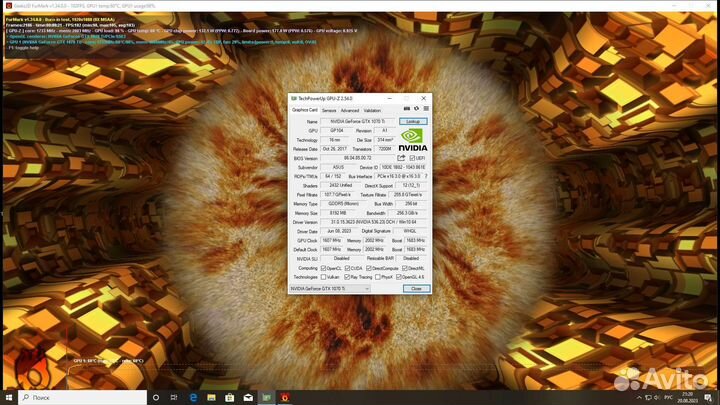Click the NVIDIA logo in GPU-Z
The image size is (720, 405).
[412, 140]
